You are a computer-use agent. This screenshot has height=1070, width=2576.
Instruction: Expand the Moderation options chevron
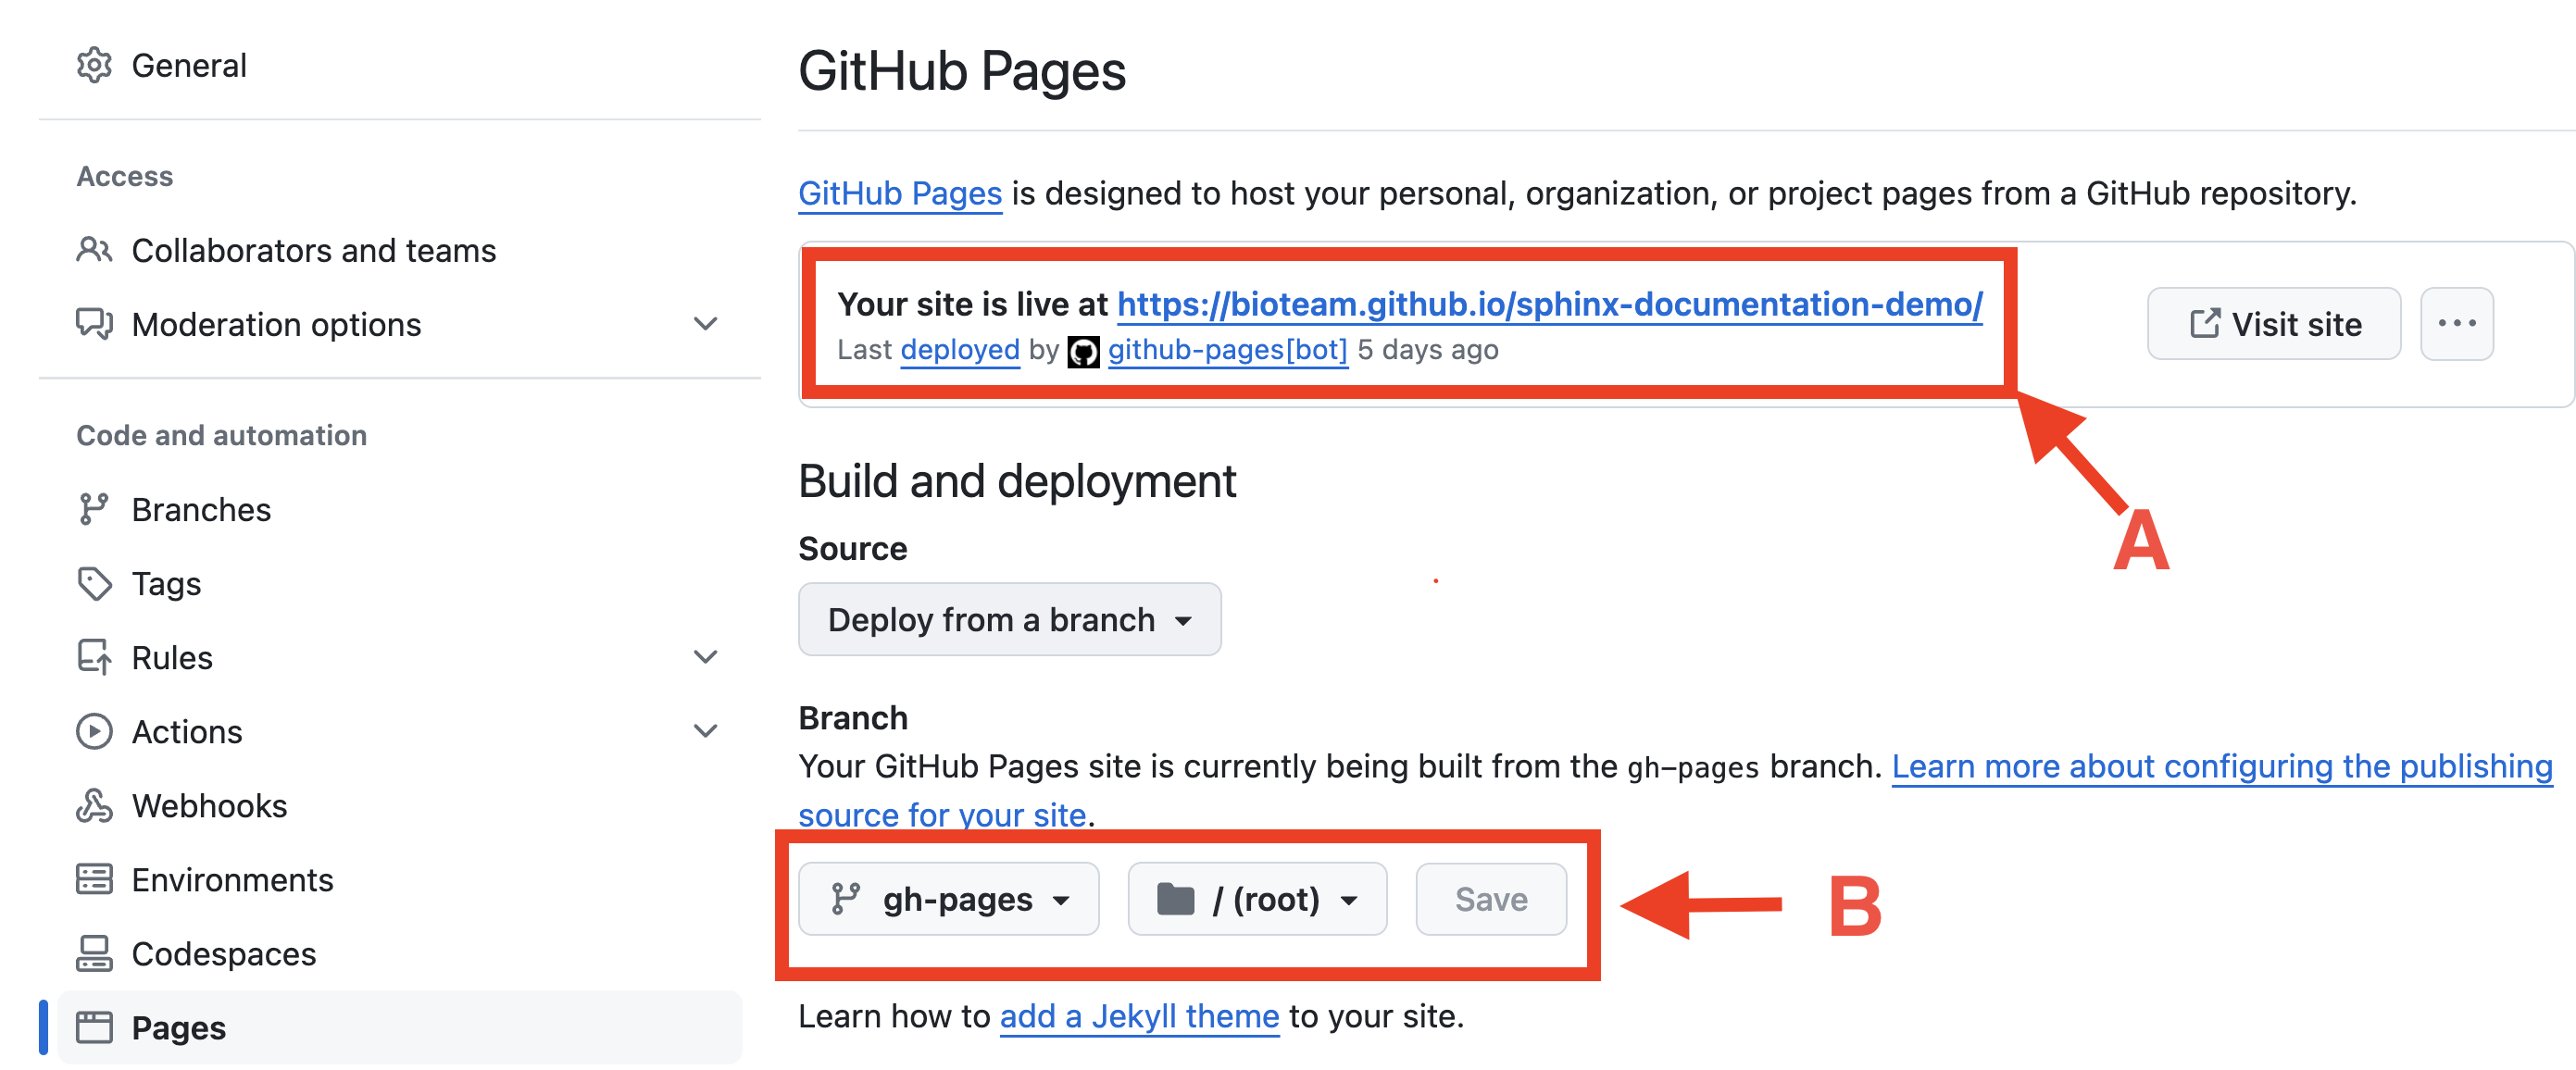click(705, 324)
